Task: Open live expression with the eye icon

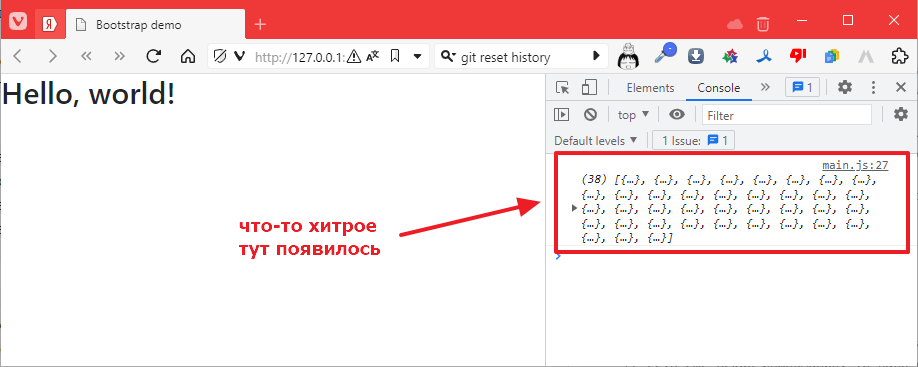Action: click(677, 115)
